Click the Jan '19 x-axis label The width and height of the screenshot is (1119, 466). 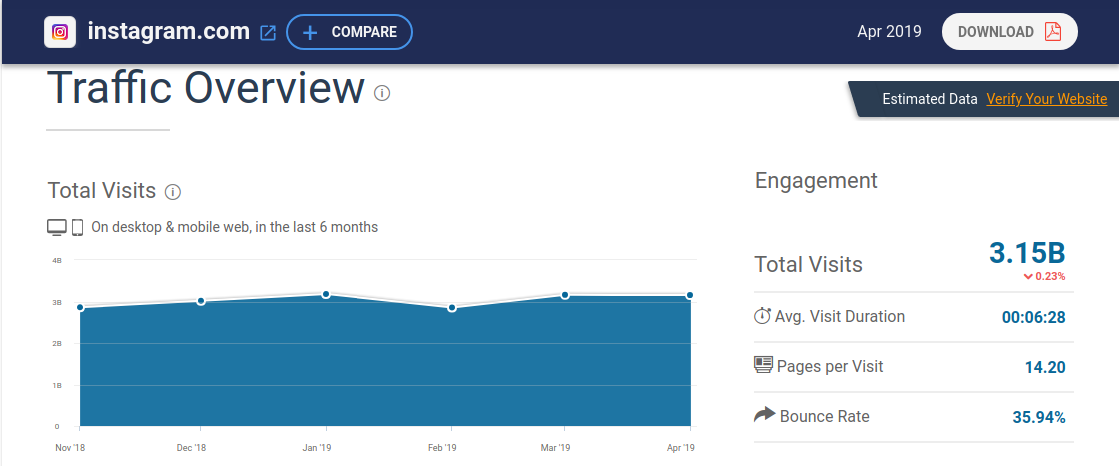coord(317,448)
